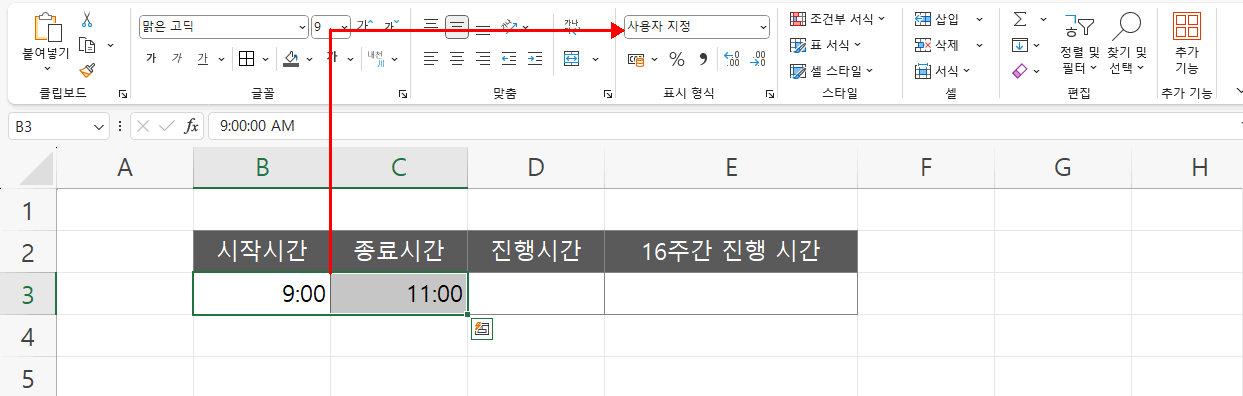This screenshot has height=396, width=1243.
Task: Open Find & Select (찾기 및 선택)
Action: pyautogui.click(x=1127, y=43)
